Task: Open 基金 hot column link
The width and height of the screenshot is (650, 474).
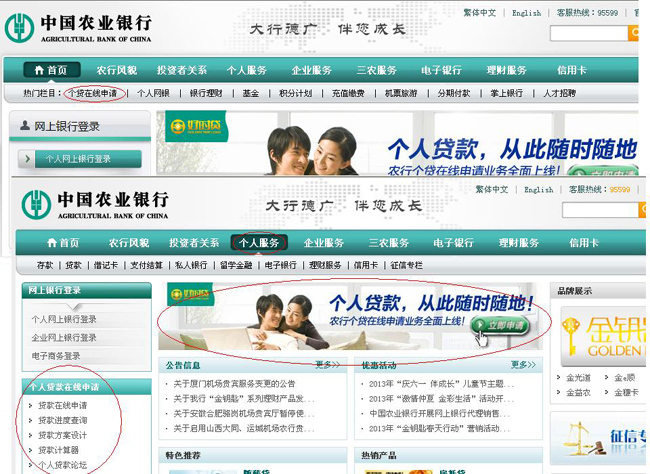Action: coord(251,93)
